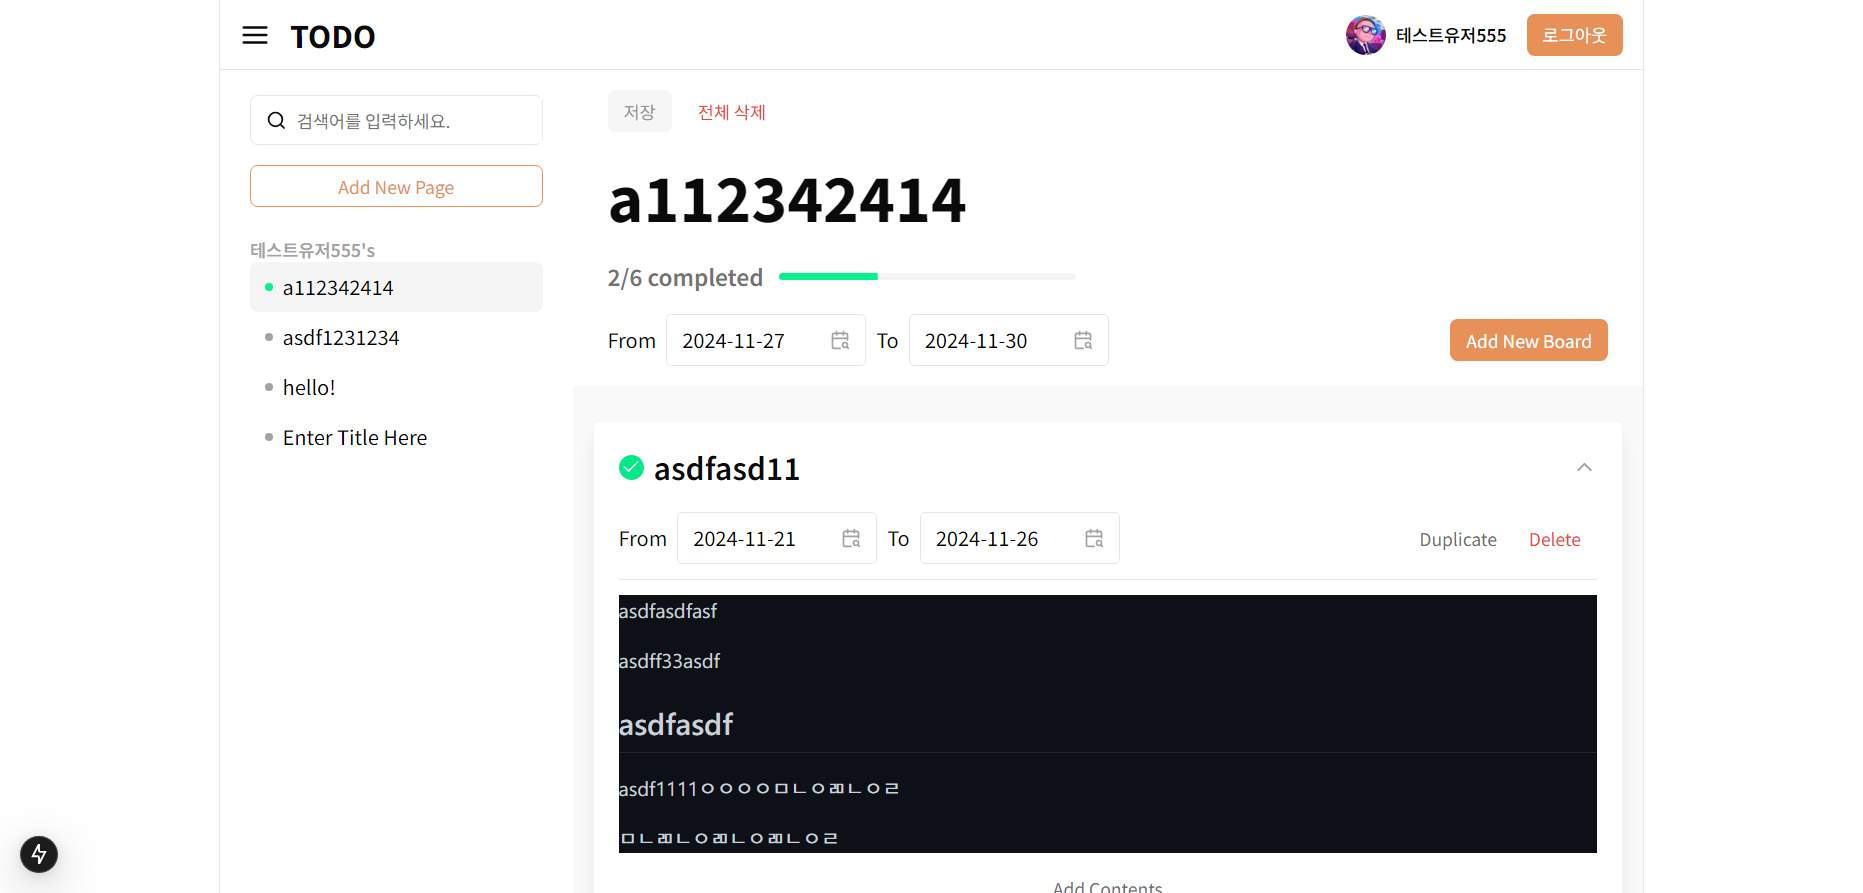
Task: Open calendar icon for board To date
Action: (x=1094, y=539)
